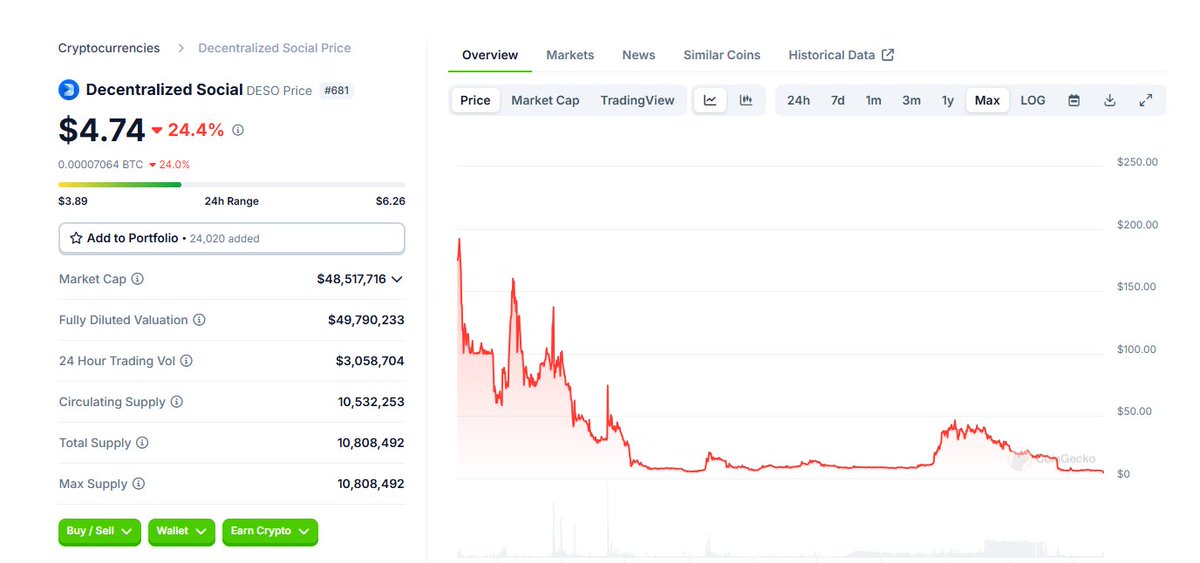Click the 10,532,253 circulating supply value
Image resolution: width=1200 pixels, height=563 pixels.
point(371,402)
